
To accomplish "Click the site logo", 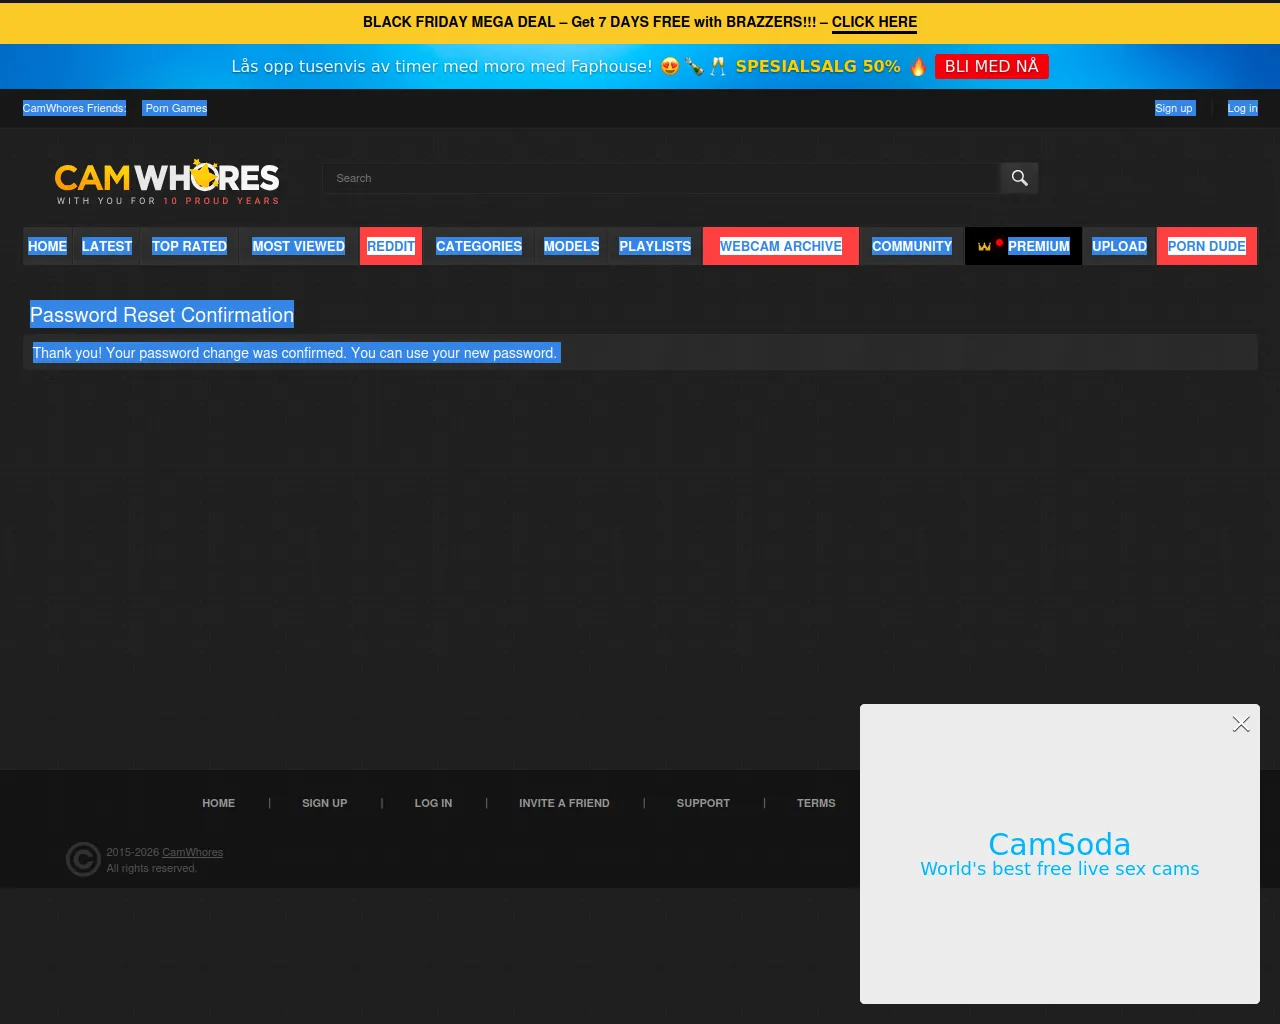I will 167,182.
